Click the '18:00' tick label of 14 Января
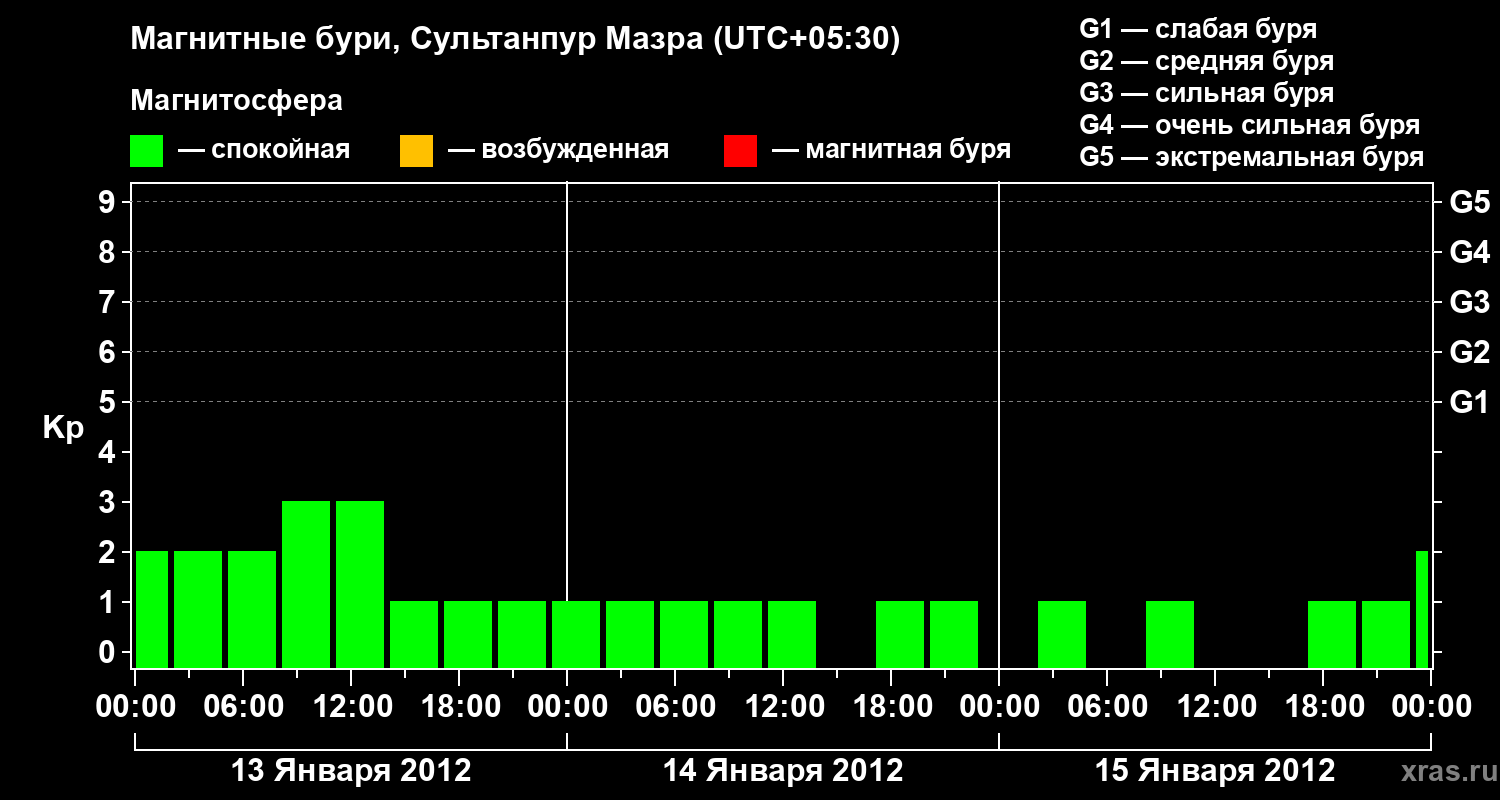The image size is (1500, 800). click(x=891, y=707)
